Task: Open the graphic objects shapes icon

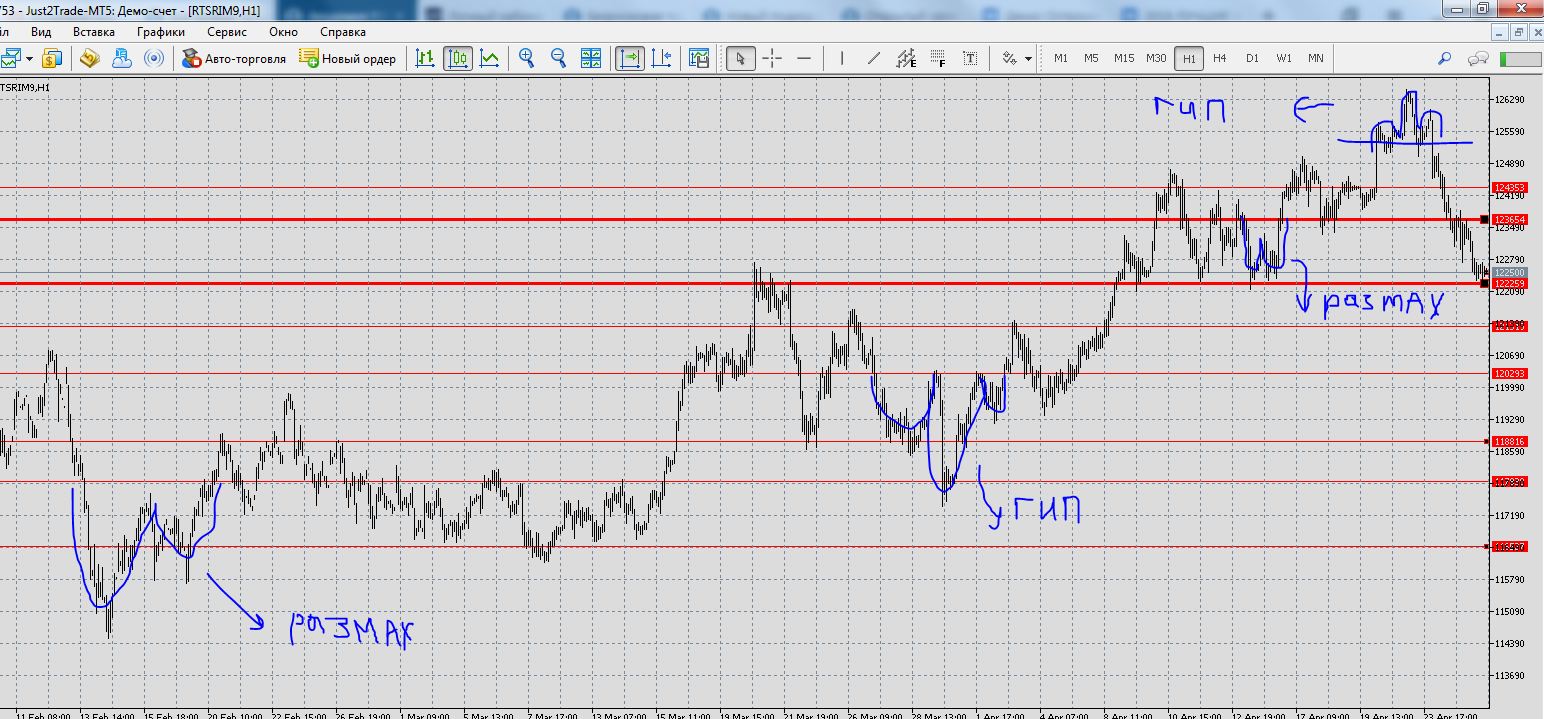Action: (x=1009, y=58)
